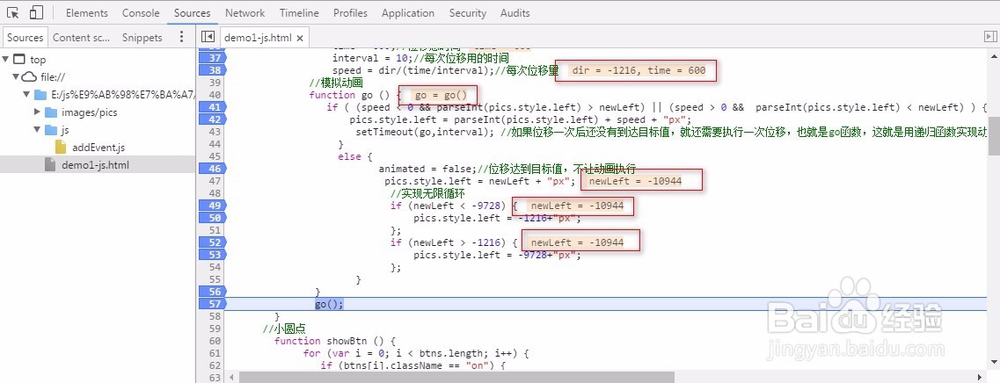Click the vertical scrollbar thumb of editor
This screenshot has width=1000, height=383.
pos(994,136)
